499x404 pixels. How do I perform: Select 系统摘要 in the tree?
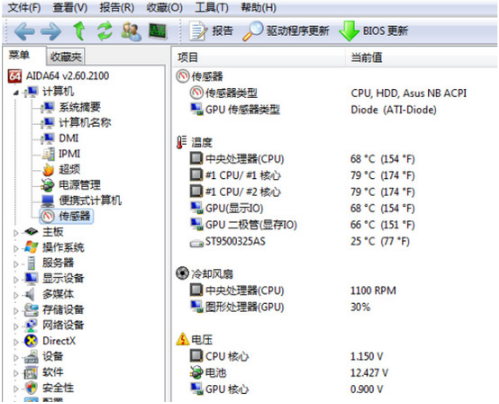pos(80,107)
